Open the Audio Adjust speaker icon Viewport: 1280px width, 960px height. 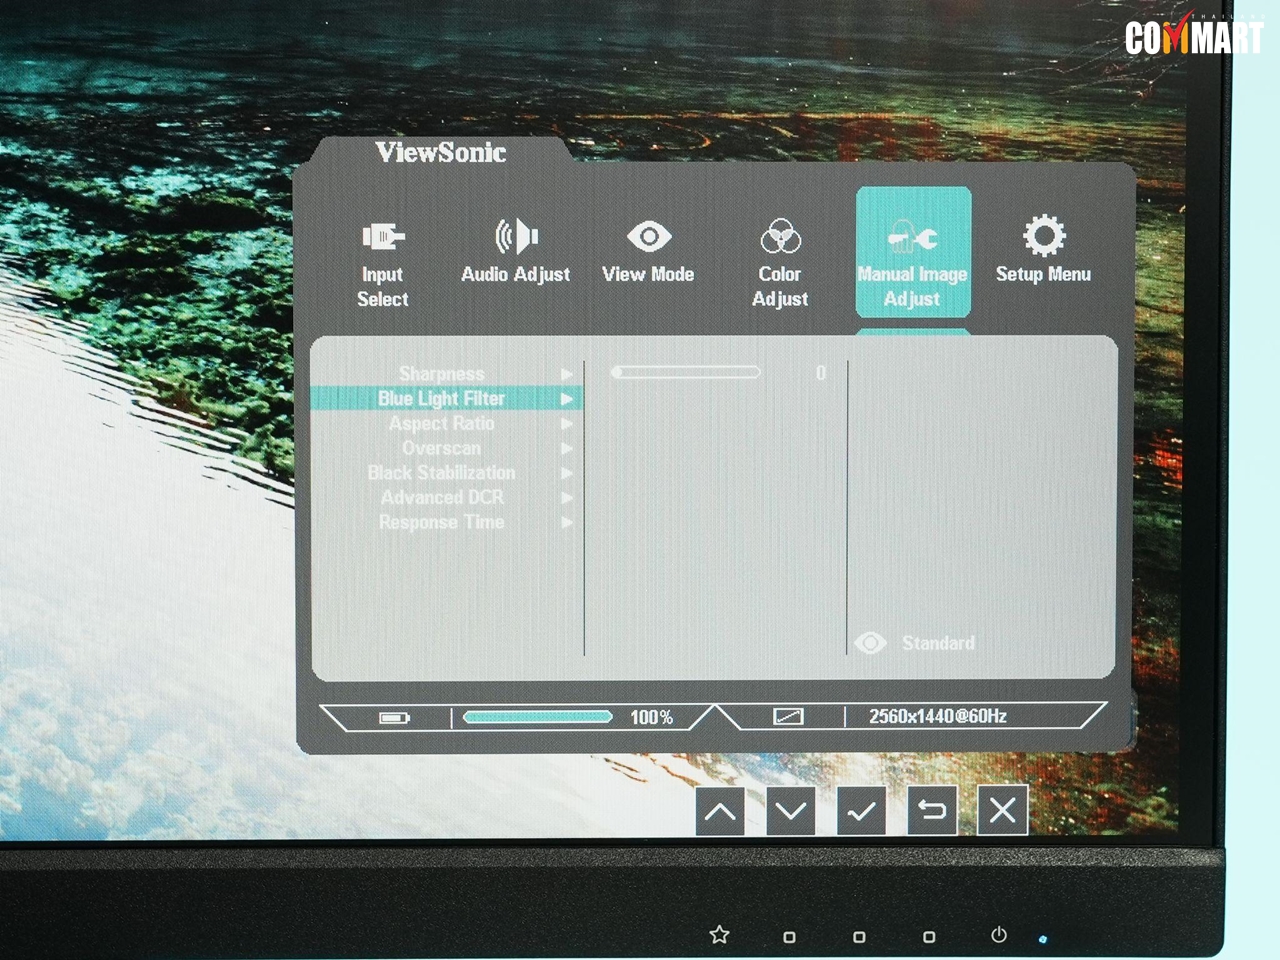tap(516, 237)
